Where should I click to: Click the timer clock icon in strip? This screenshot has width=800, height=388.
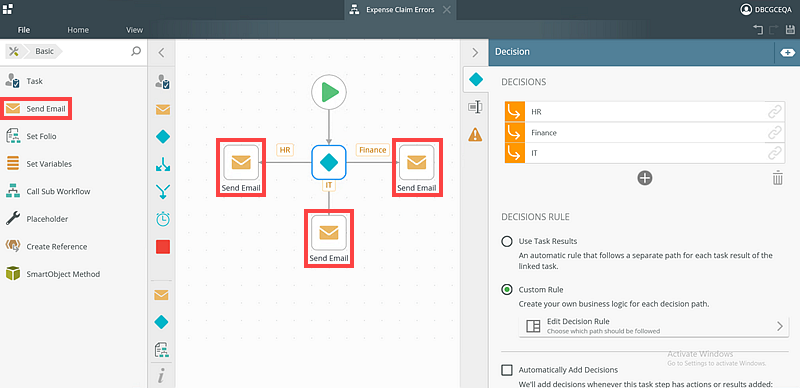click(162, 220)
